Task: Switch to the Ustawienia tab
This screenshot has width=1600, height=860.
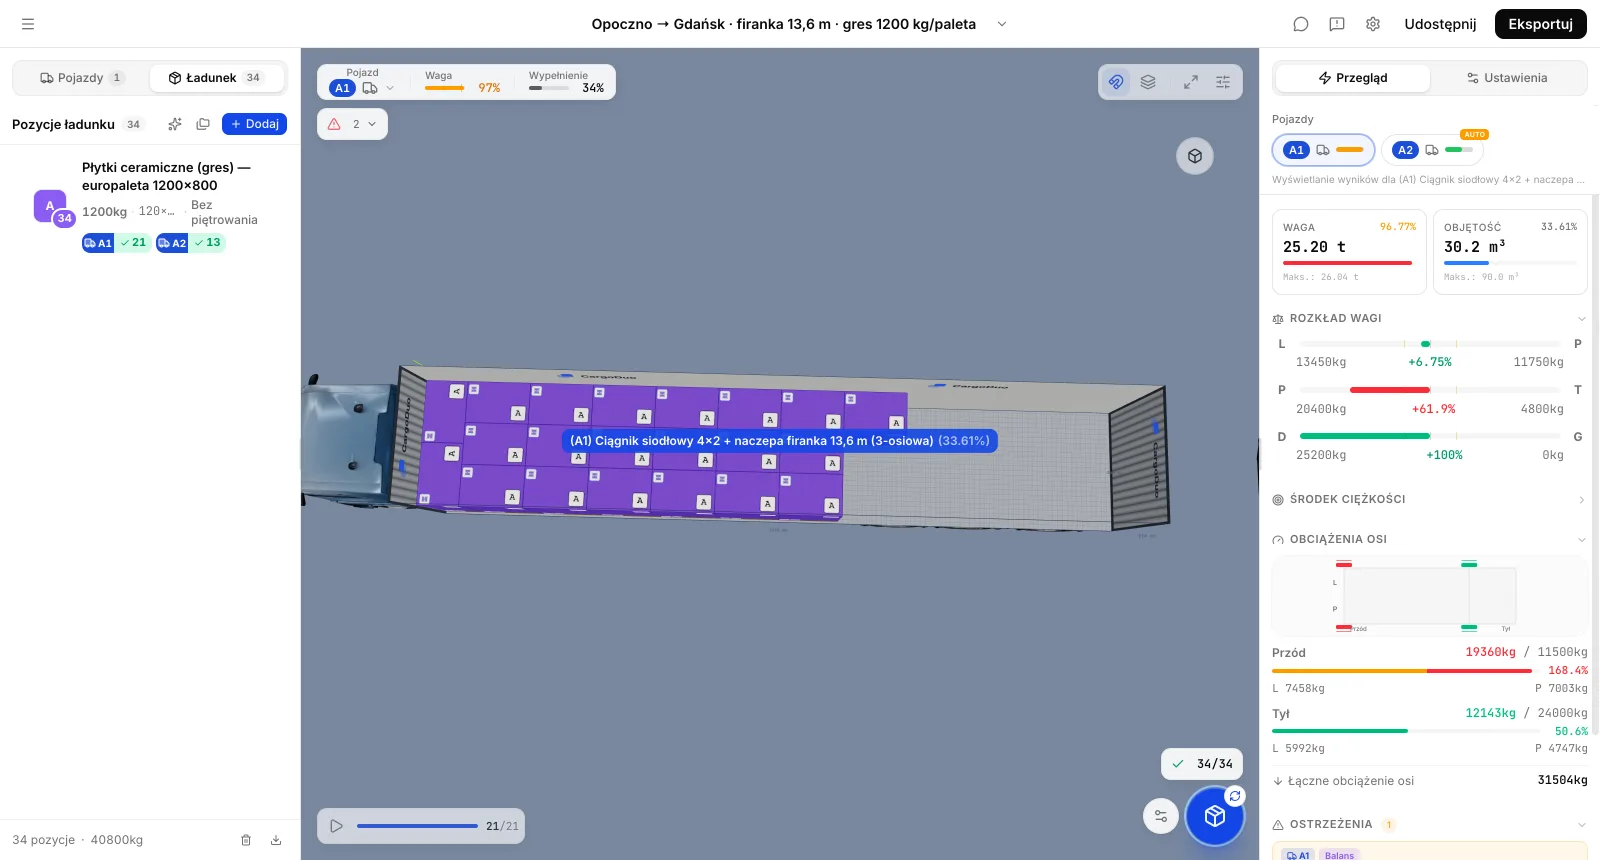Action: (x=1507, y=78)
